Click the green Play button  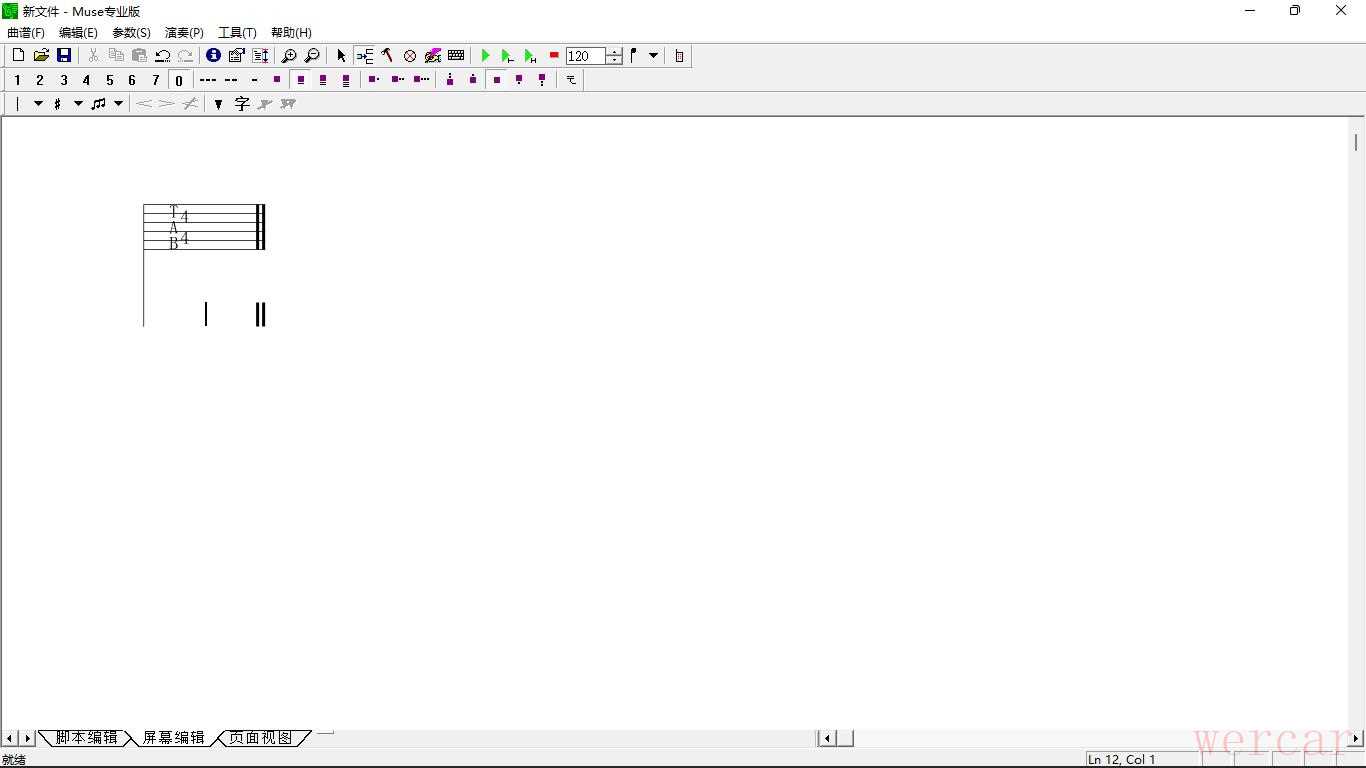(486, 56)
